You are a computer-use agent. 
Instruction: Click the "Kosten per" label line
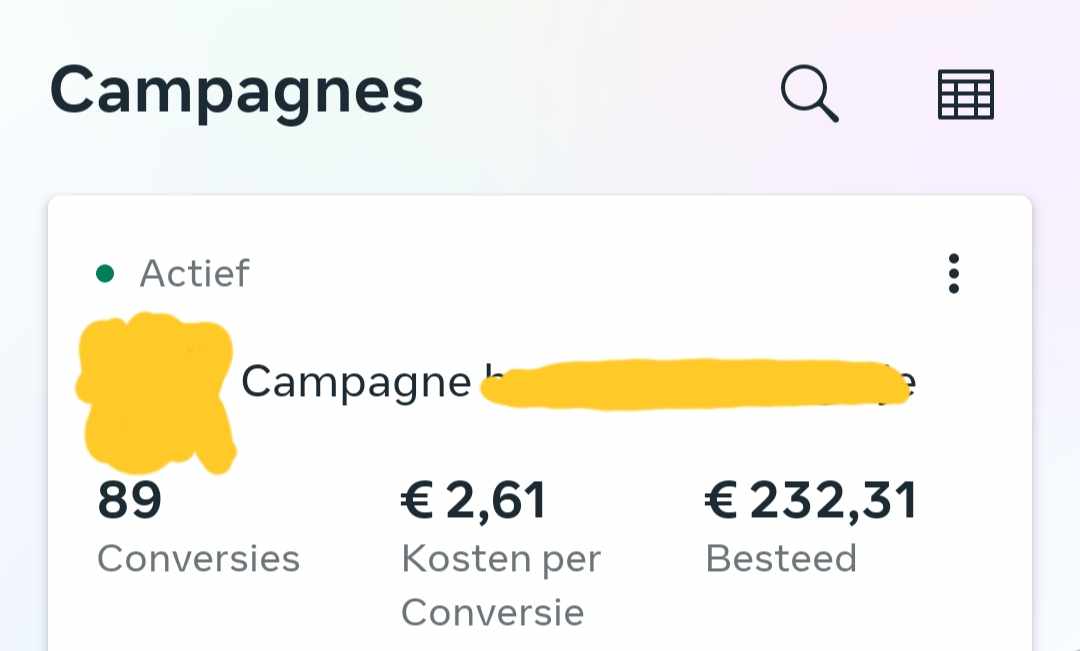500,559
